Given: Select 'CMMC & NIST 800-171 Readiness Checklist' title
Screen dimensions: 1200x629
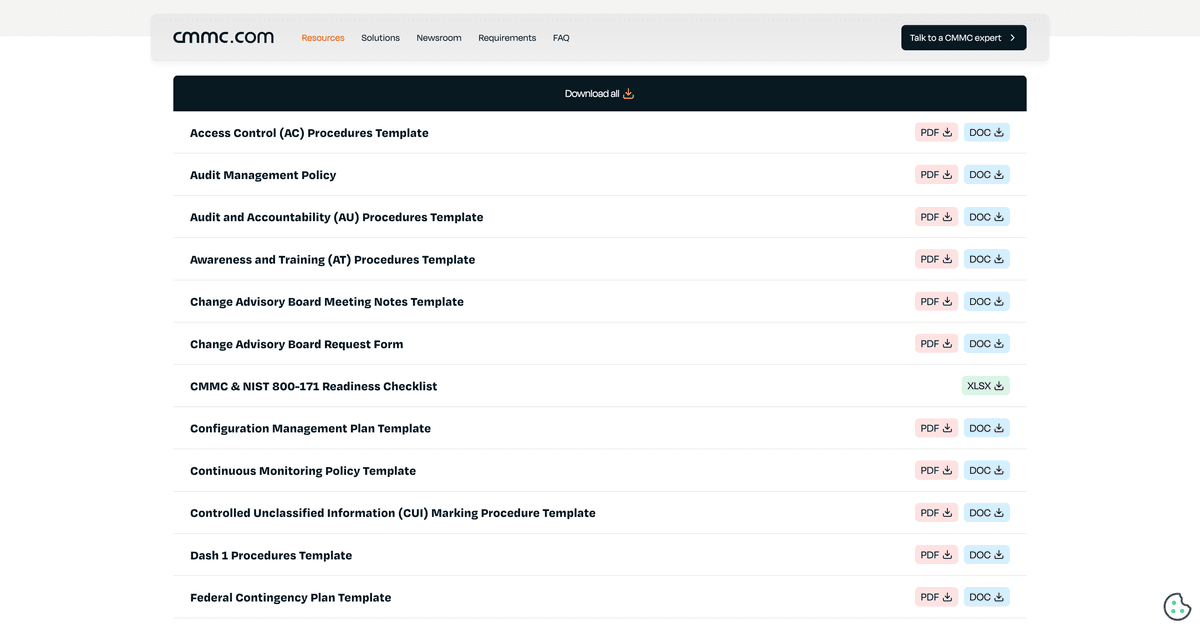Looking at the screenshot, I should click(313, 386).
